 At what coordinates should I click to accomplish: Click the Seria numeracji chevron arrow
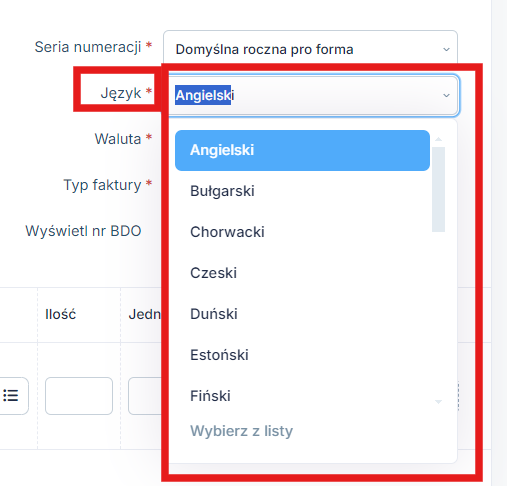coord(446,49)
